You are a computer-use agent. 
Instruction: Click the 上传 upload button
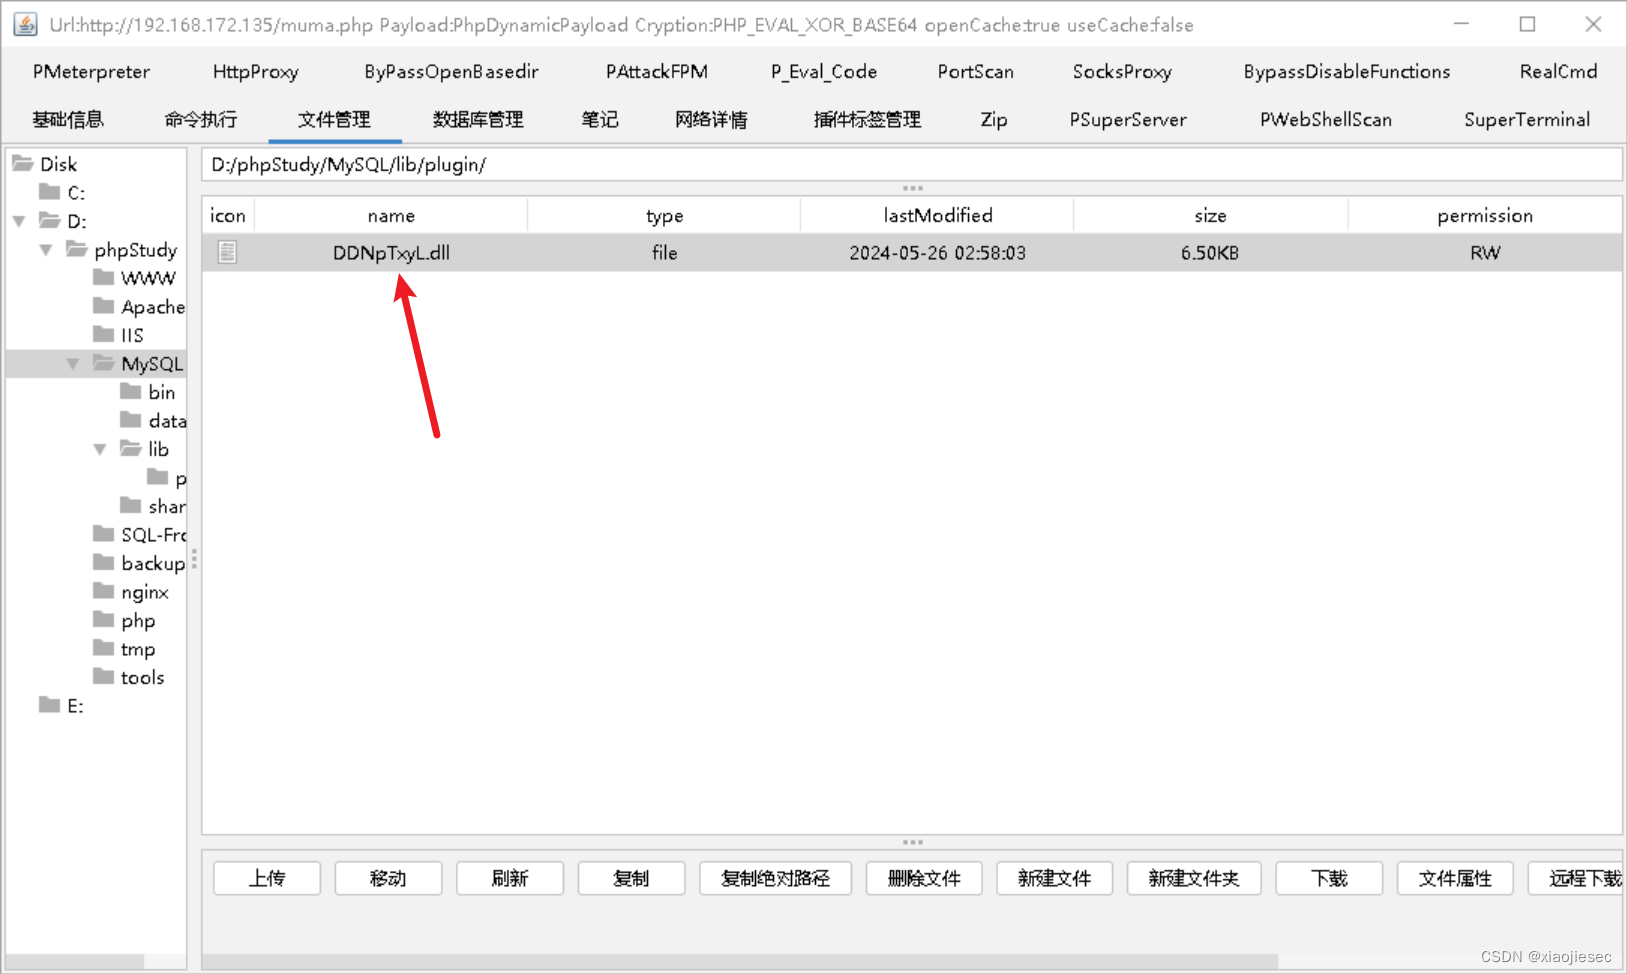266,878
